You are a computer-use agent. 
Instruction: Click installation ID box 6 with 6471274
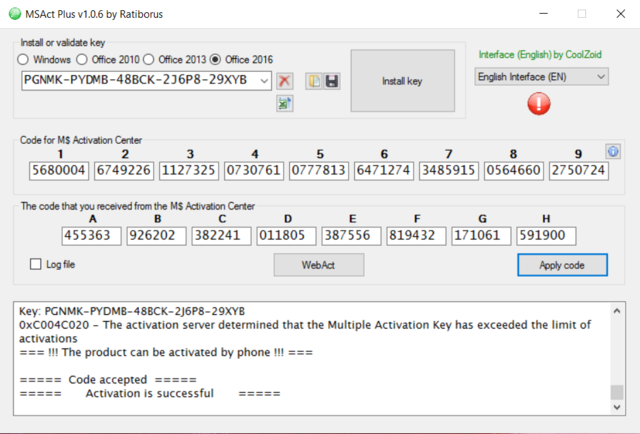click(384, 171)
